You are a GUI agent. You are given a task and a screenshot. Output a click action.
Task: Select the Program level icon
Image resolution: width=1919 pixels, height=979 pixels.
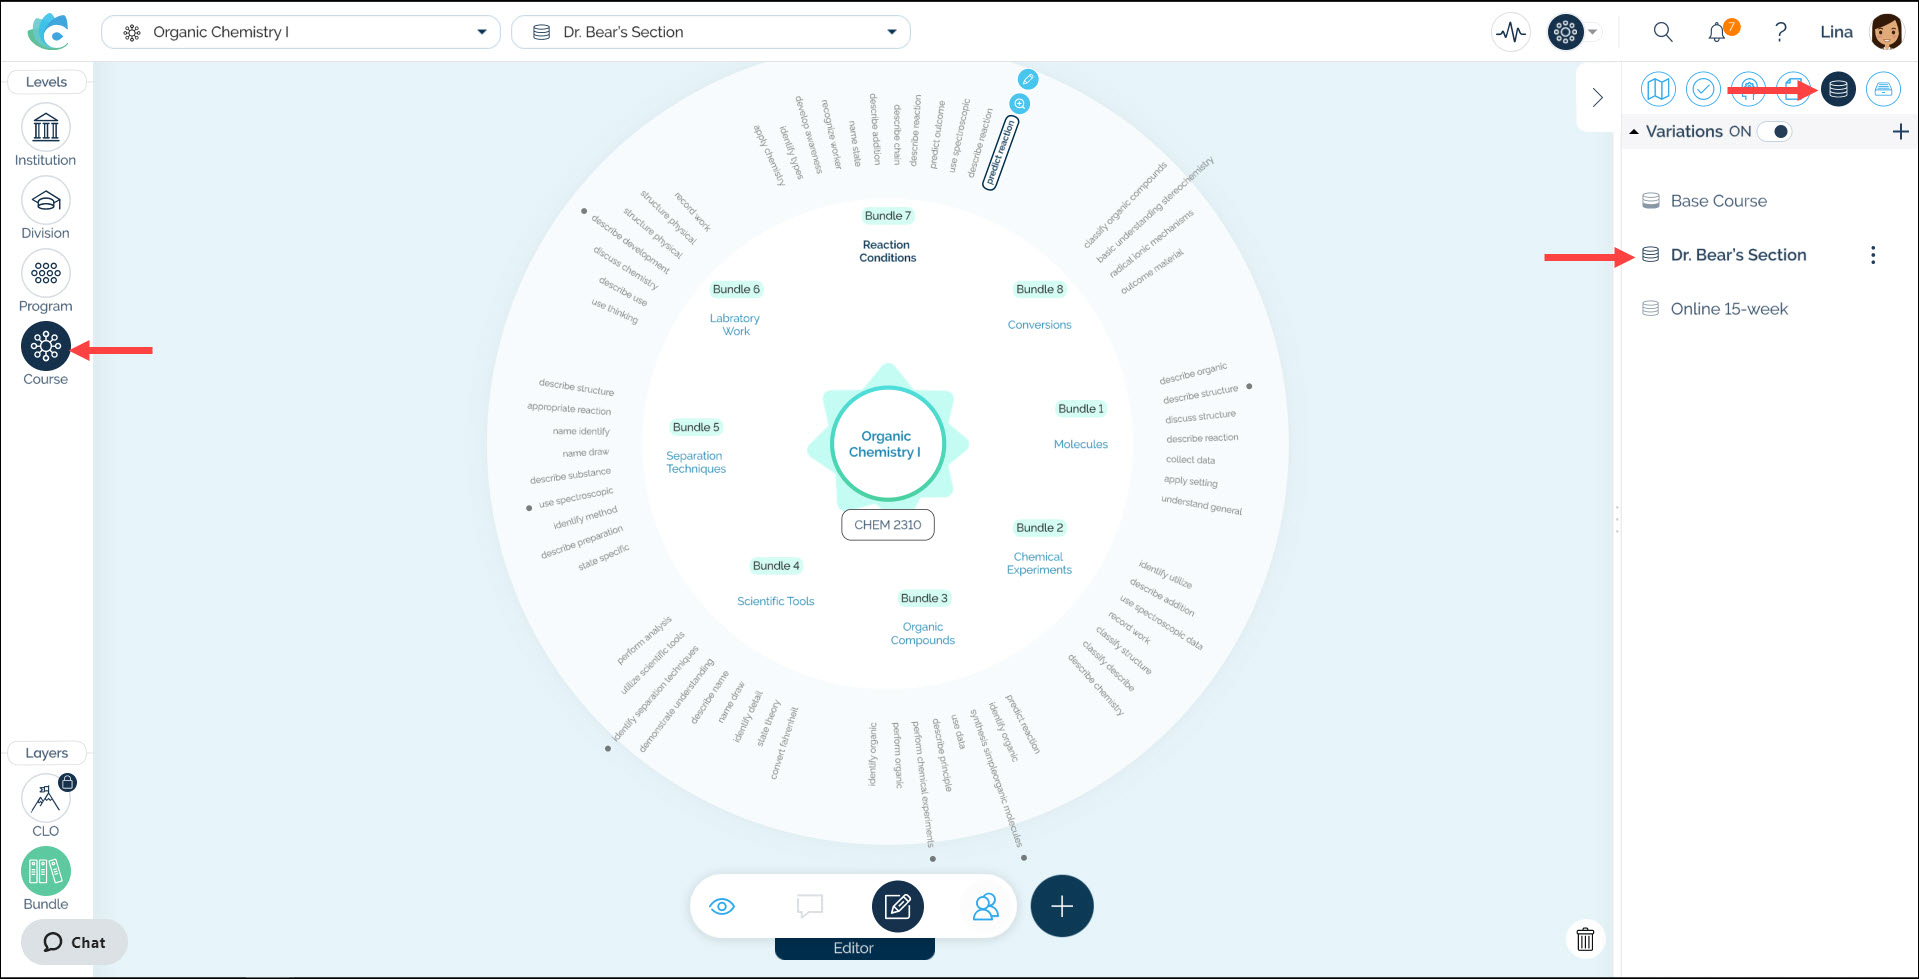tap(46, 273)
